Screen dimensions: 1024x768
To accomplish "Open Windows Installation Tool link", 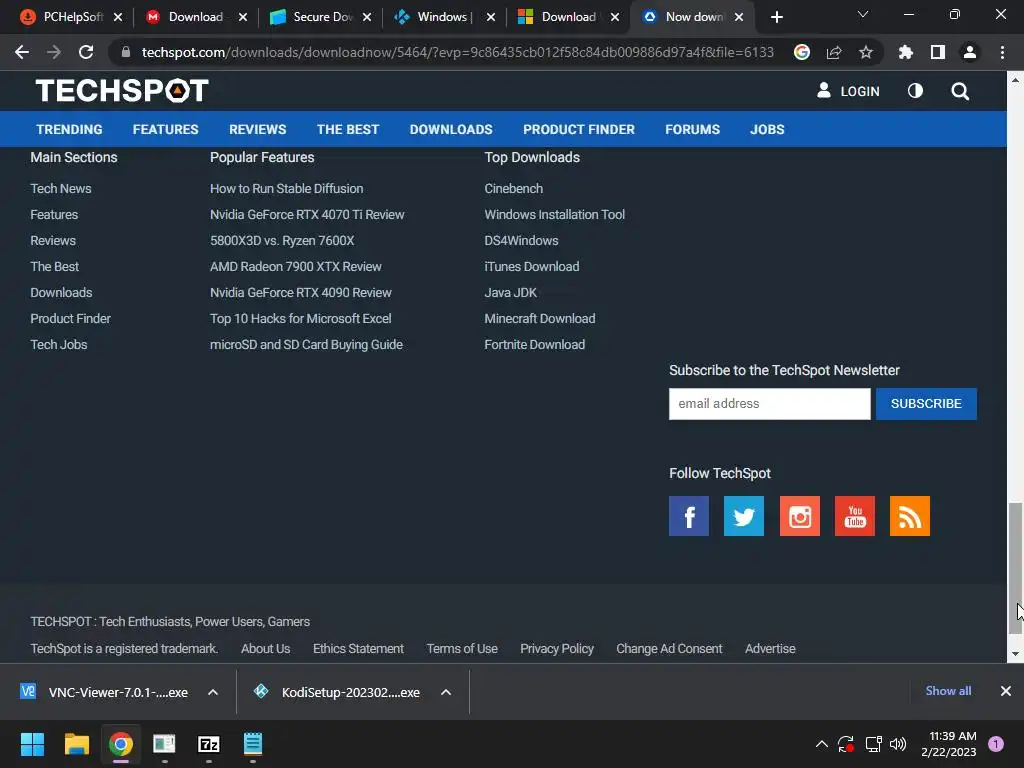I will [x=554, y=214].
